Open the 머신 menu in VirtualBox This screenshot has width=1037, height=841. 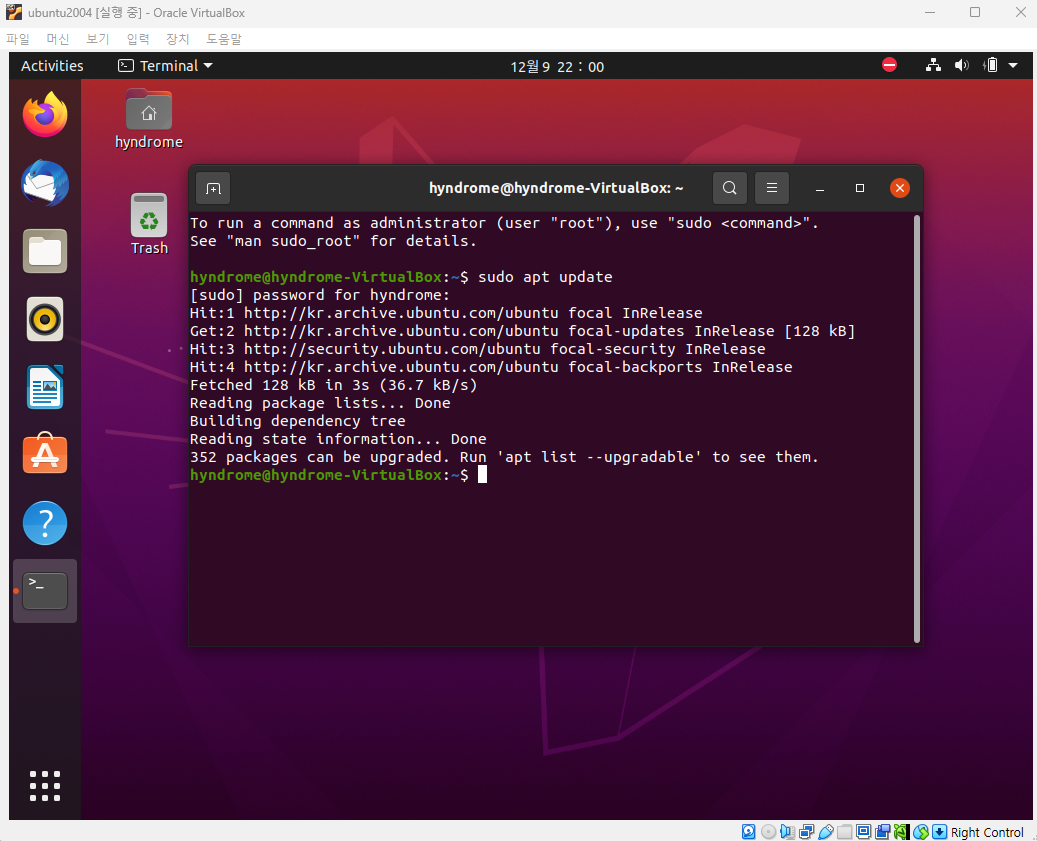(58, 39)
